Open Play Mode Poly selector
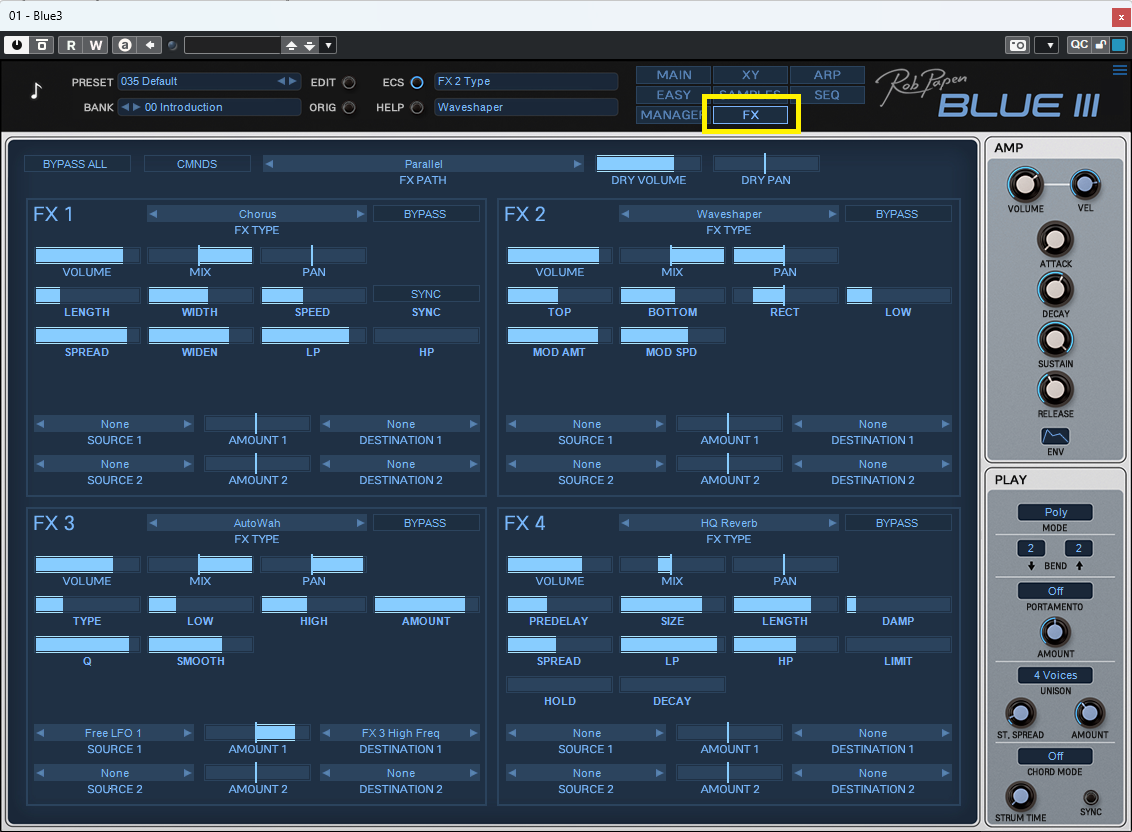This screenshot has width=1132, height=832. pos(1055,512)
